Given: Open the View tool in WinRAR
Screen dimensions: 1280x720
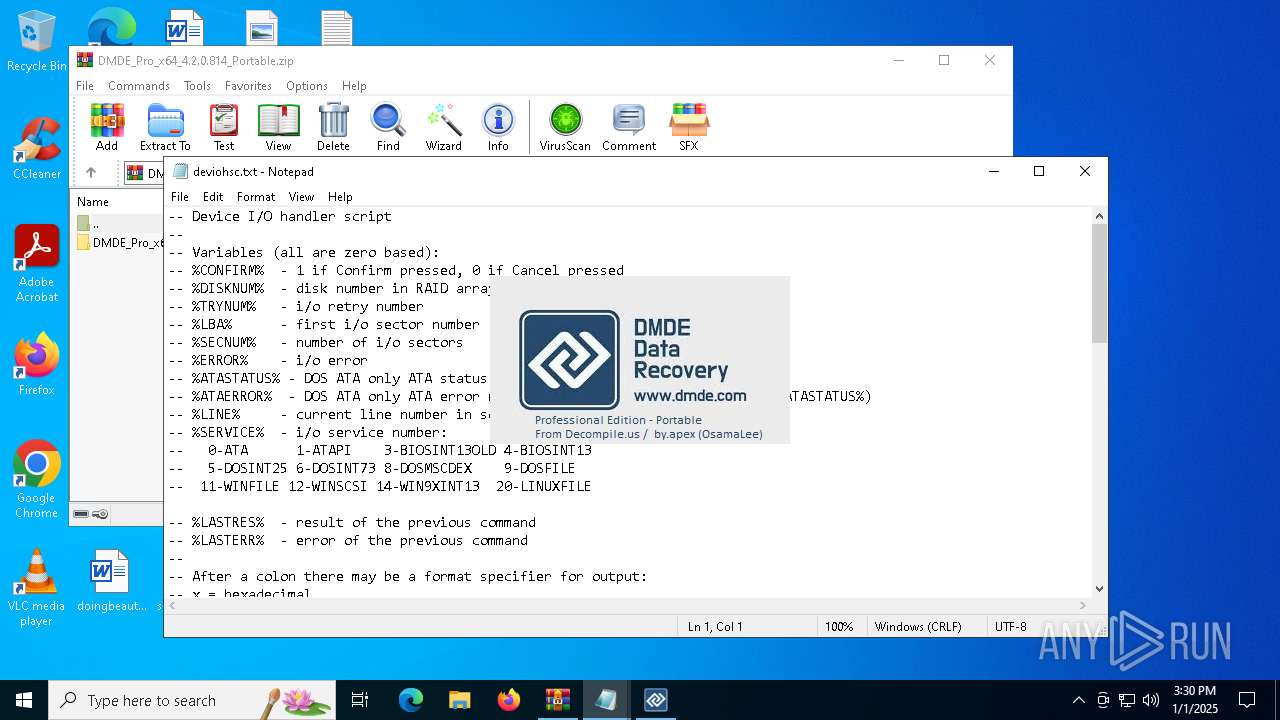Looking at the screenshot, I should pyautogui.click(x=278, y=127).
